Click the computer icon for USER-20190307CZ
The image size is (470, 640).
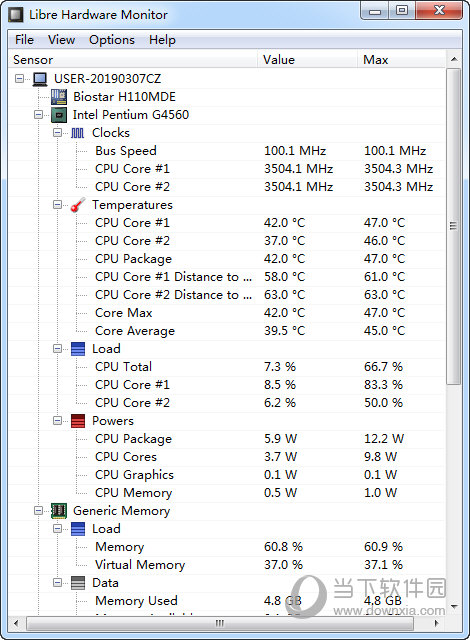coord(40,79)
